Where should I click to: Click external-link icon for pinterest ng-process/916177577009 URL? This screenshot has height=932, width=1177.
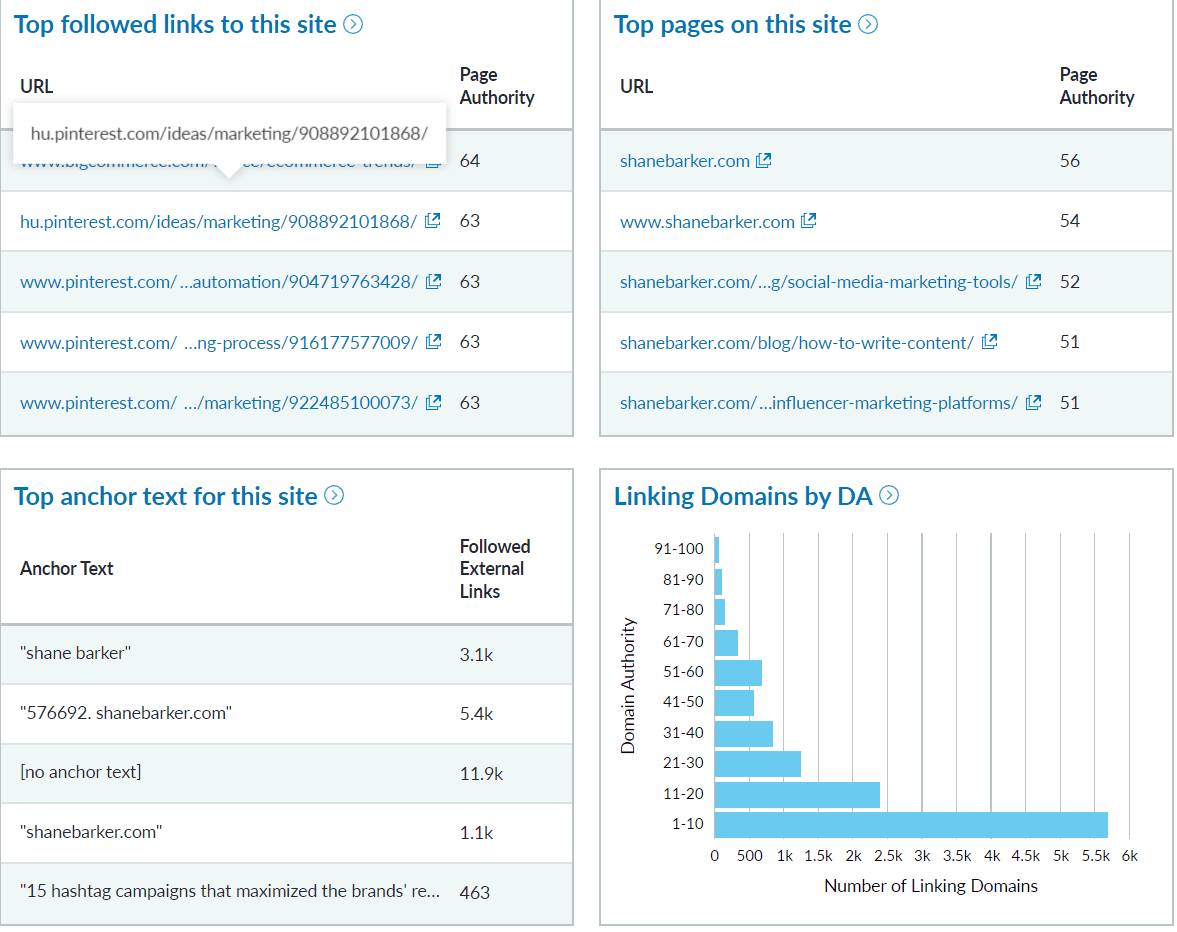[x=433, y=341]
